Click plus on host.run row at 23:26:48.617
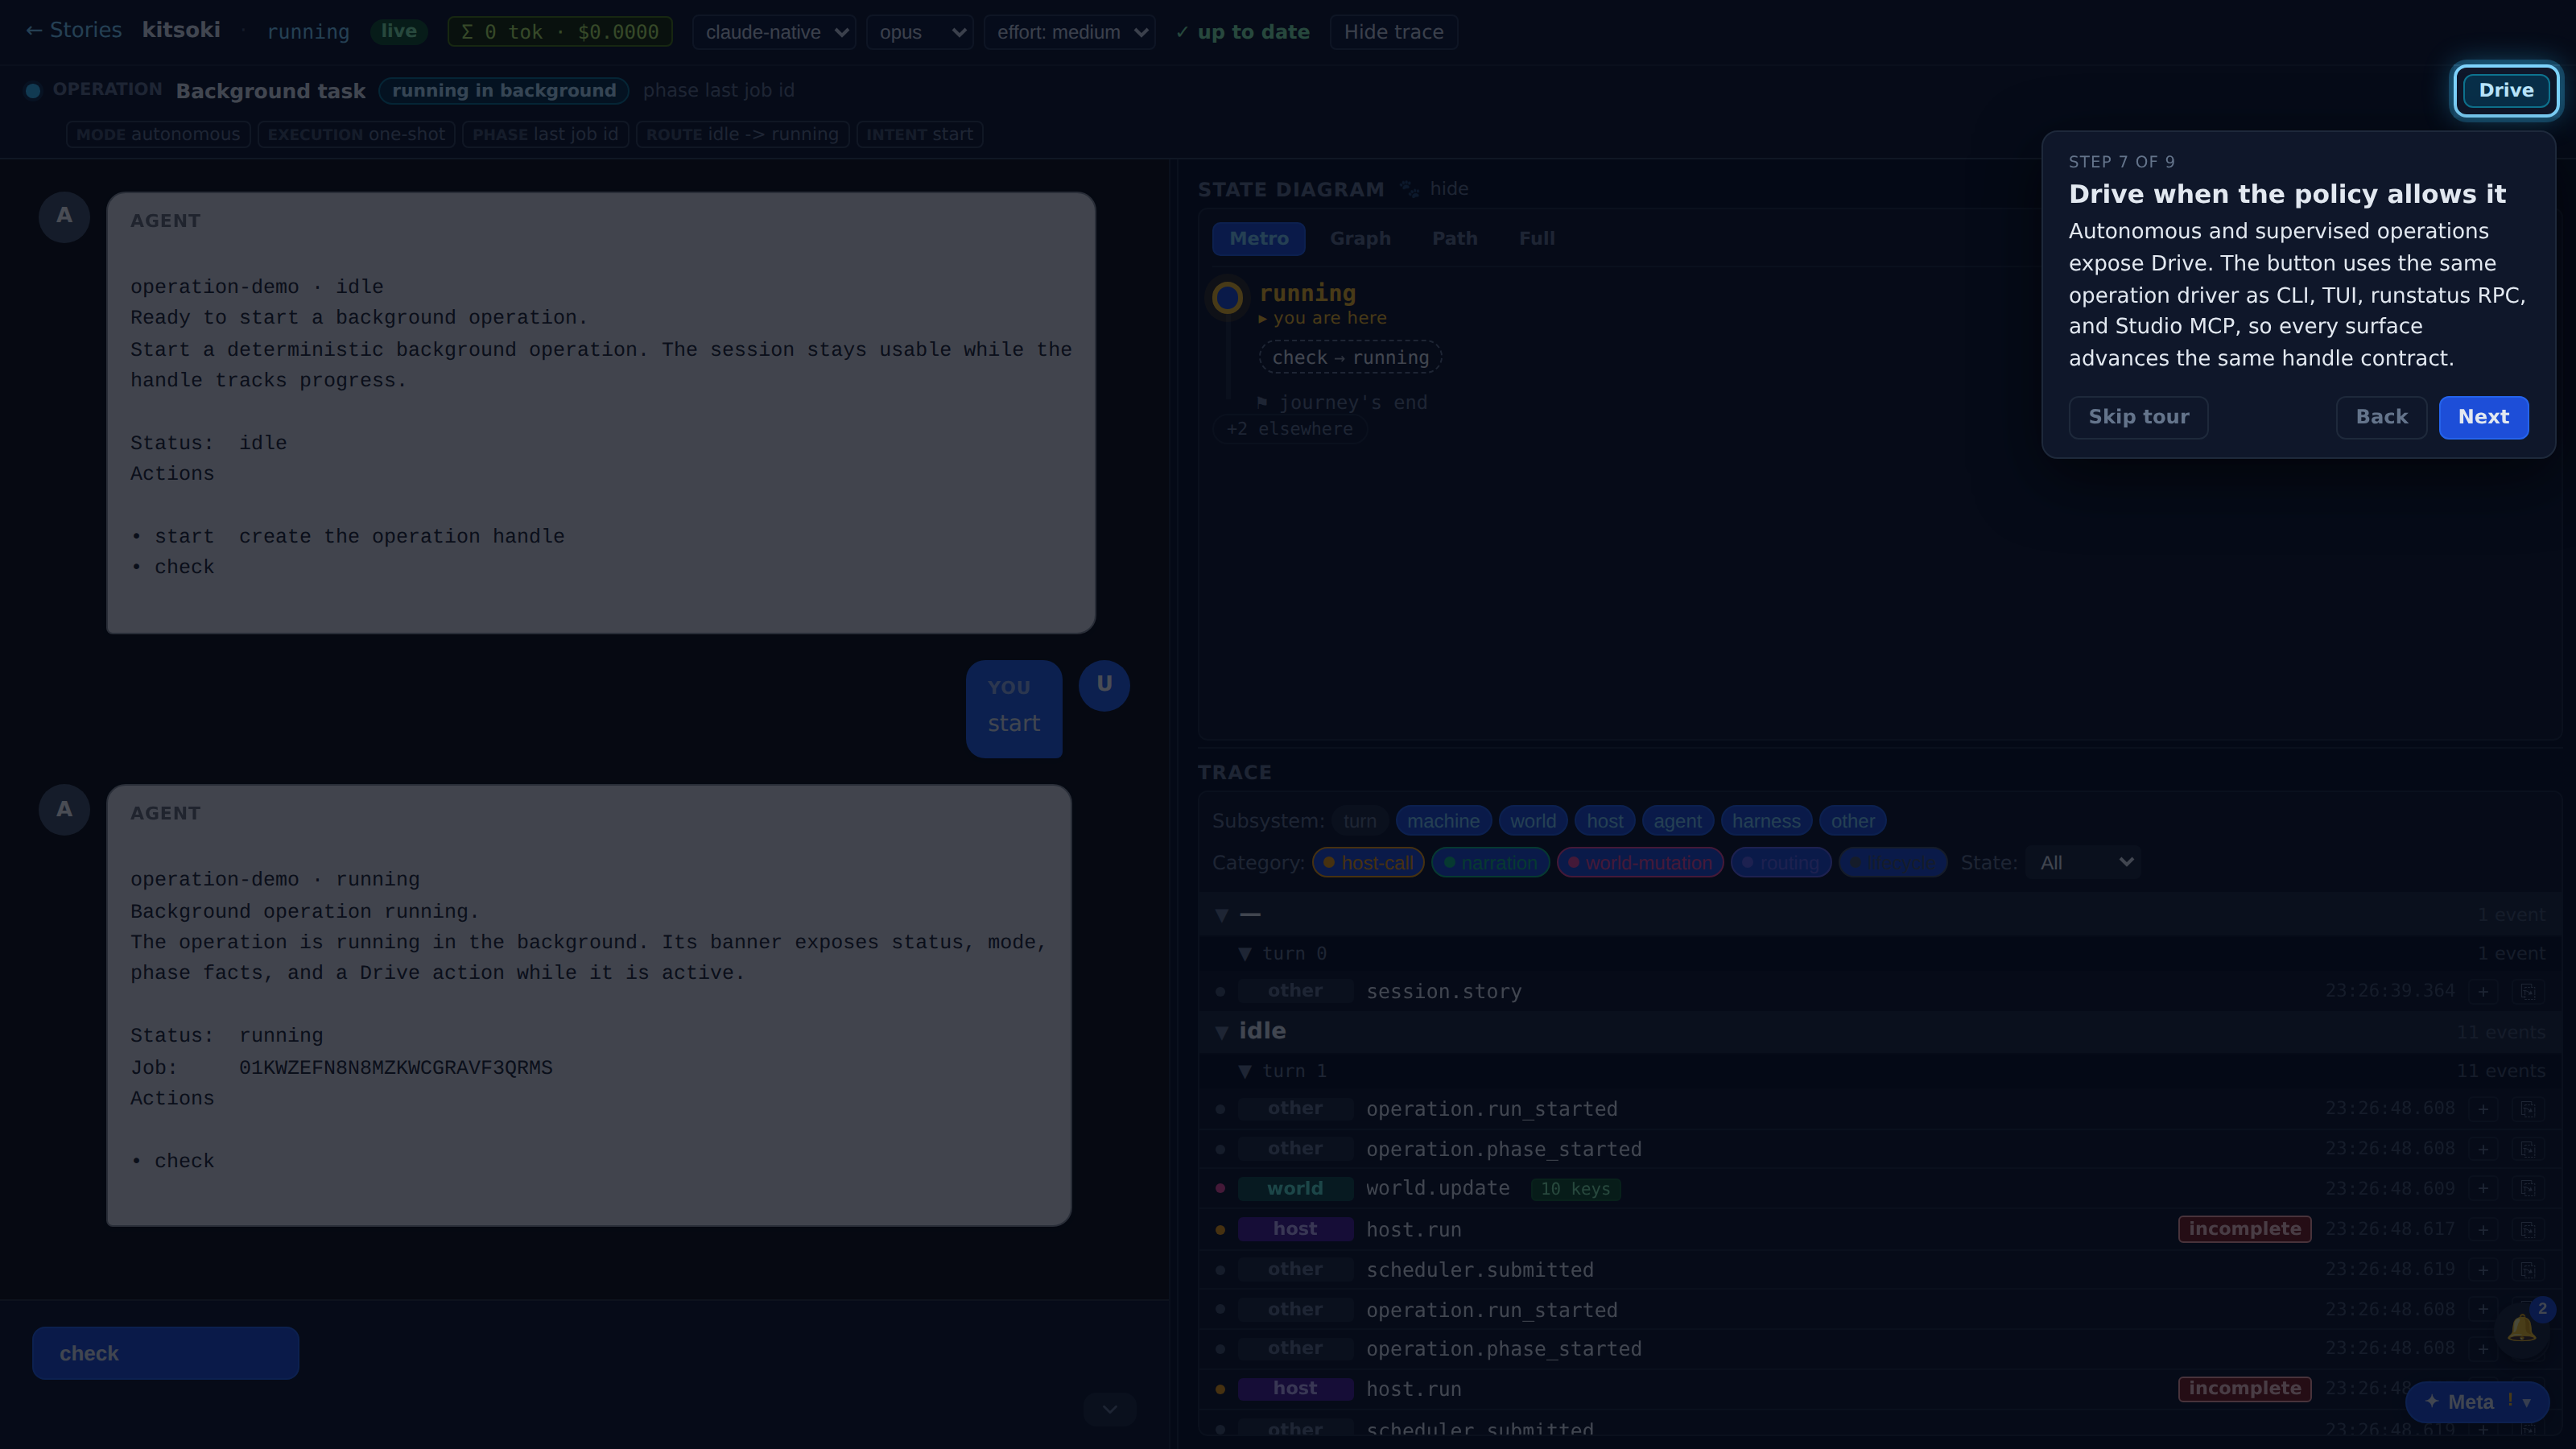Viewport: 2576px width, 1449px height. click(2483, 1229)
